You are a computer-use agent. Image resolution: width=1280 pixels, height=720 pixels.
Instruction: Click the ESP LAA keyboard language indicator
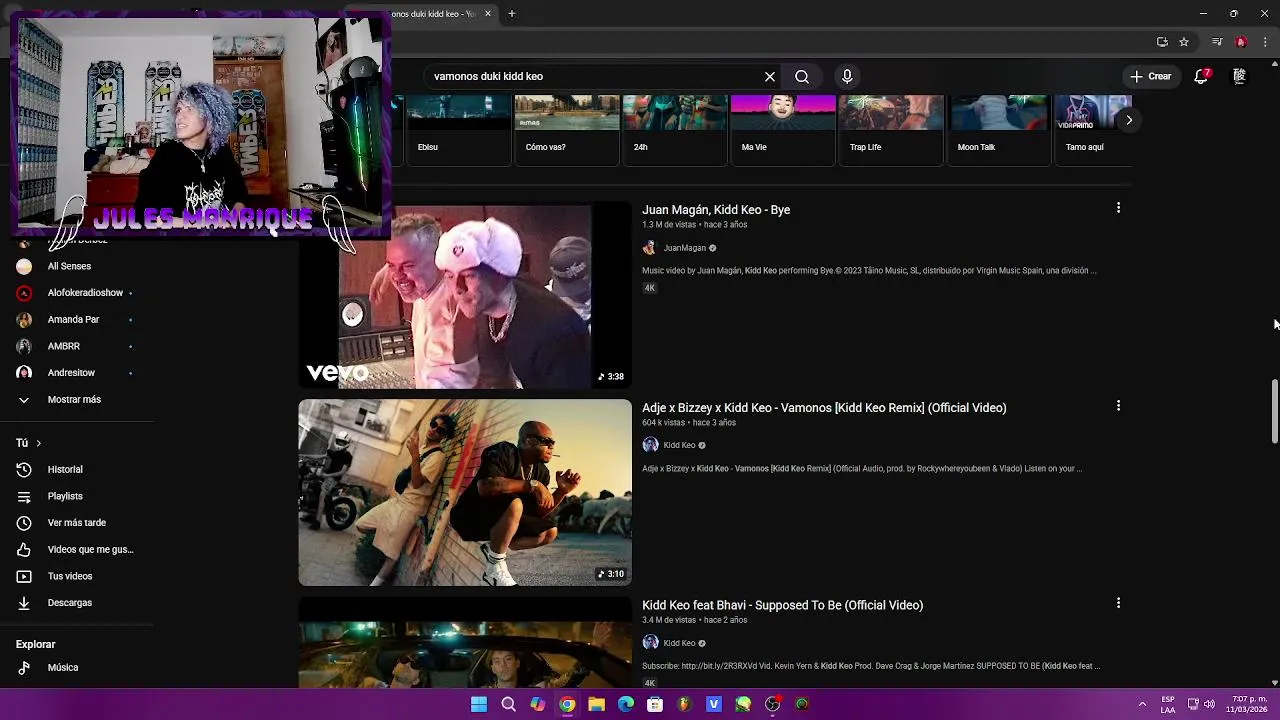1168,704
